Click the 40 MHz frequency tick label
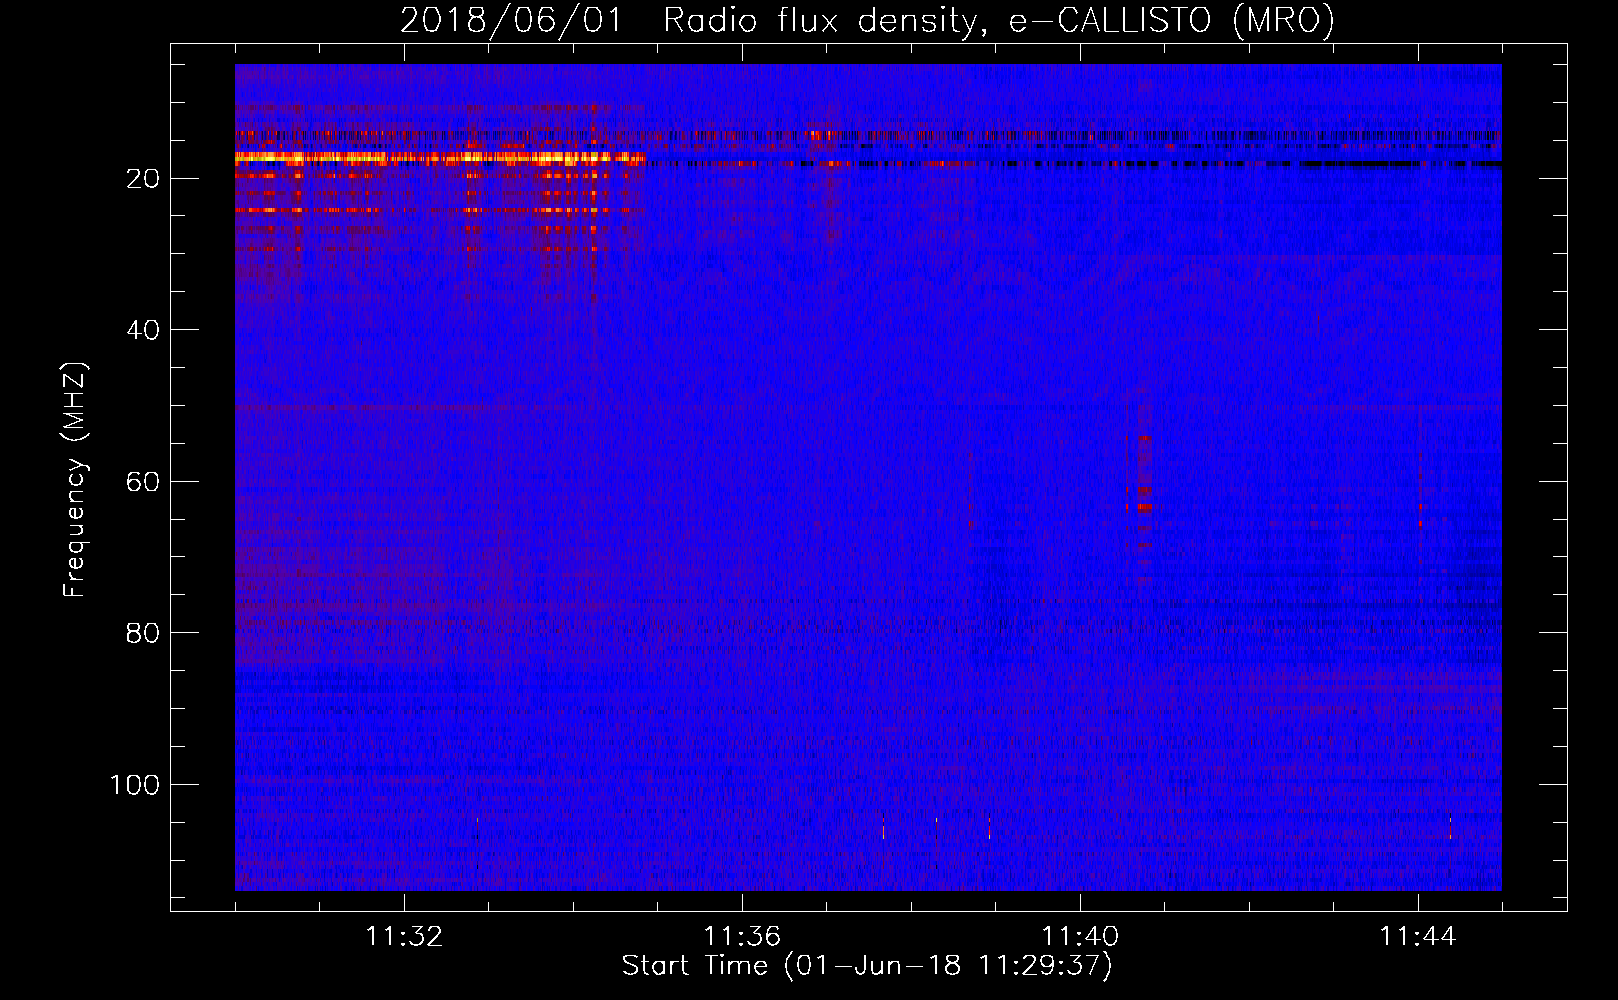The height and width of the screenshot is (1000, 1618). (x=143, y=330)
